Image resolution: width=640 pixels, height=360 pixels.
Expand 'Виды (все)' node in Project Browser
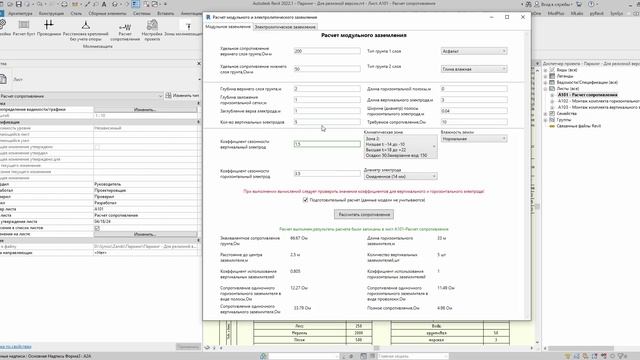coord(546,70)
